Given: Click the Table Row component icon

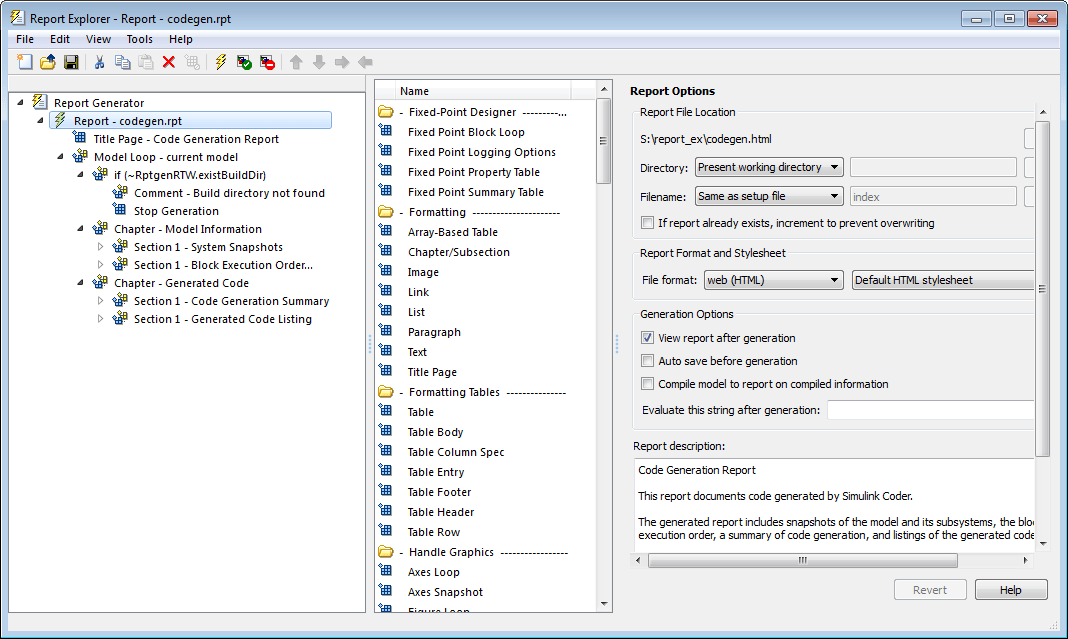Looking at the screenshot, I should point(386,531).
